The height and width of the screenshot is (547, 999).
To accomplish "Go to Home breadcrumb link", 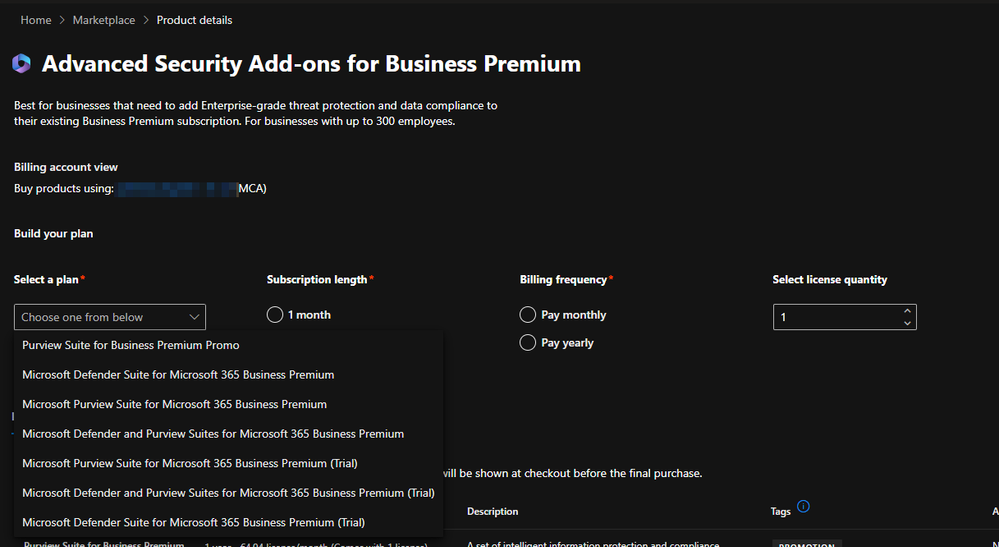I will pos(36,20).
